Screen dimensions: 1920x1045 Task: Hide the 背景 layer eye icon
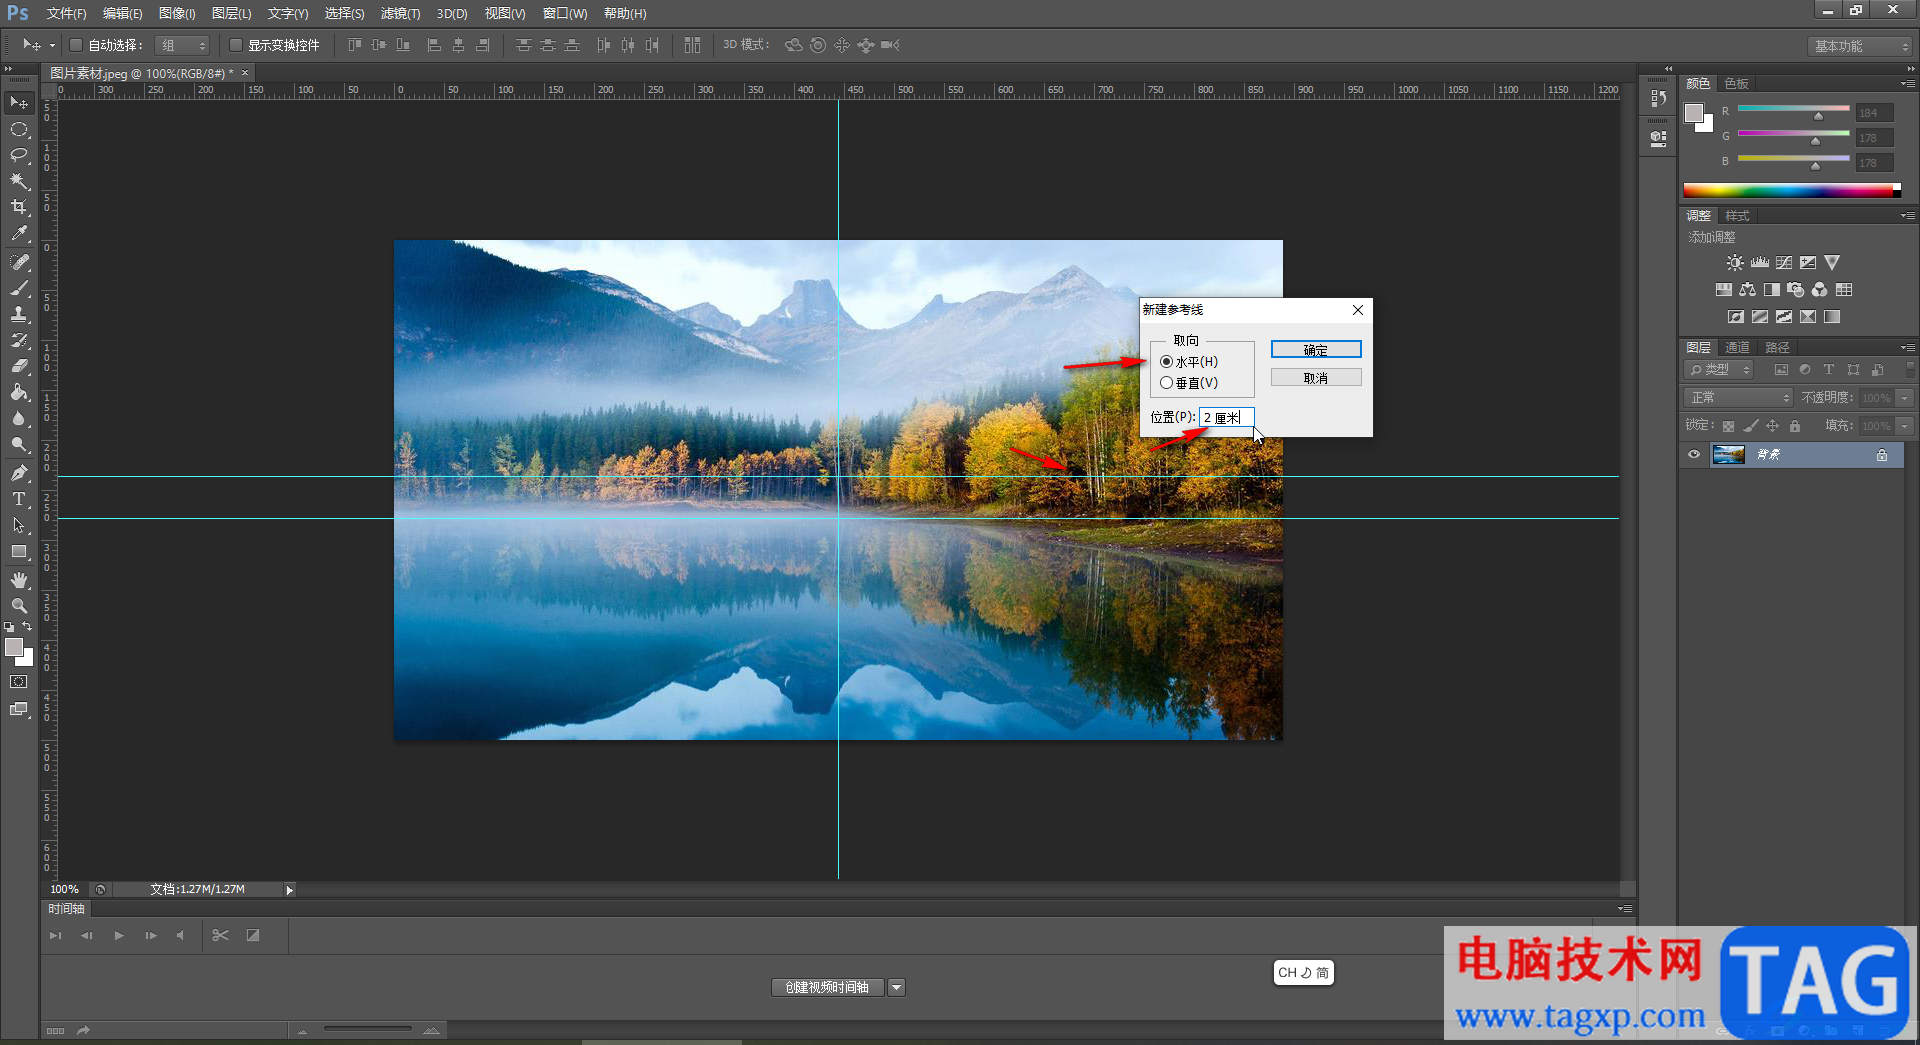tap(1694, 454)
